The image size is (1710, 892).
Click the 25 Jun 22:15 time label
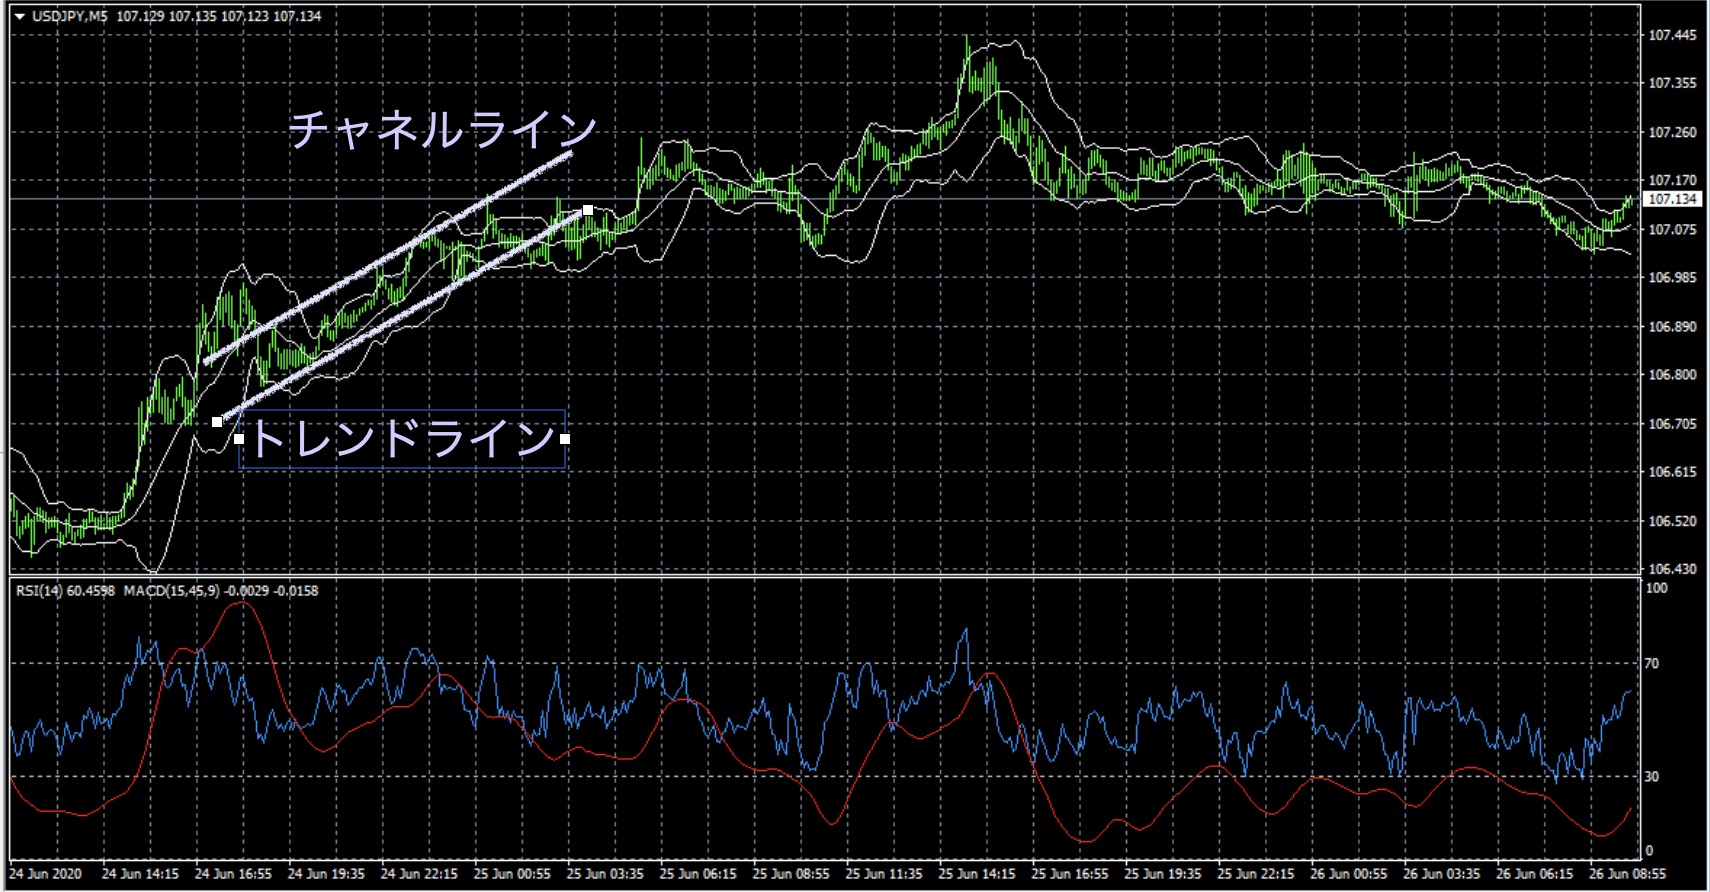(1256, 874)
